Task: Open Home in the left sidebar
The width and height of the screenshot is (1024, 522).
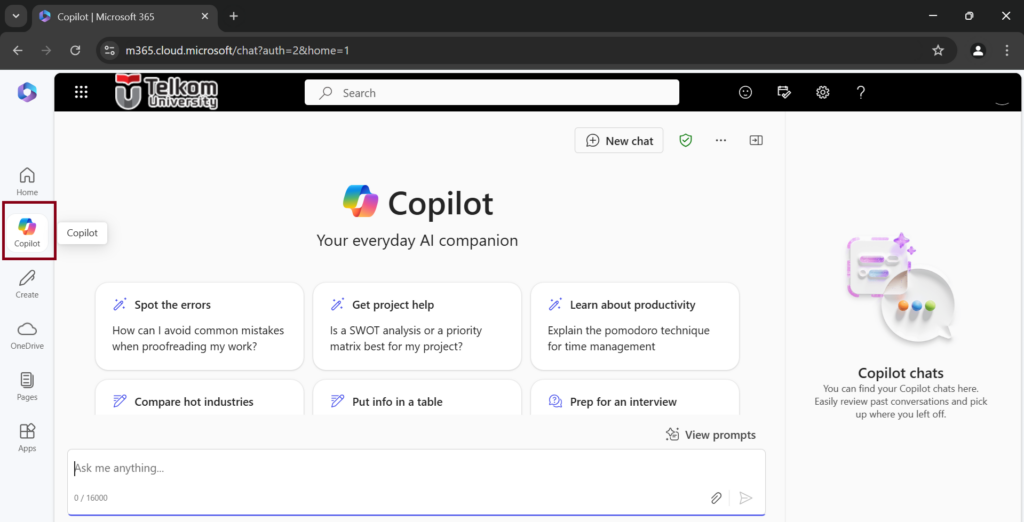Action: 27,181
